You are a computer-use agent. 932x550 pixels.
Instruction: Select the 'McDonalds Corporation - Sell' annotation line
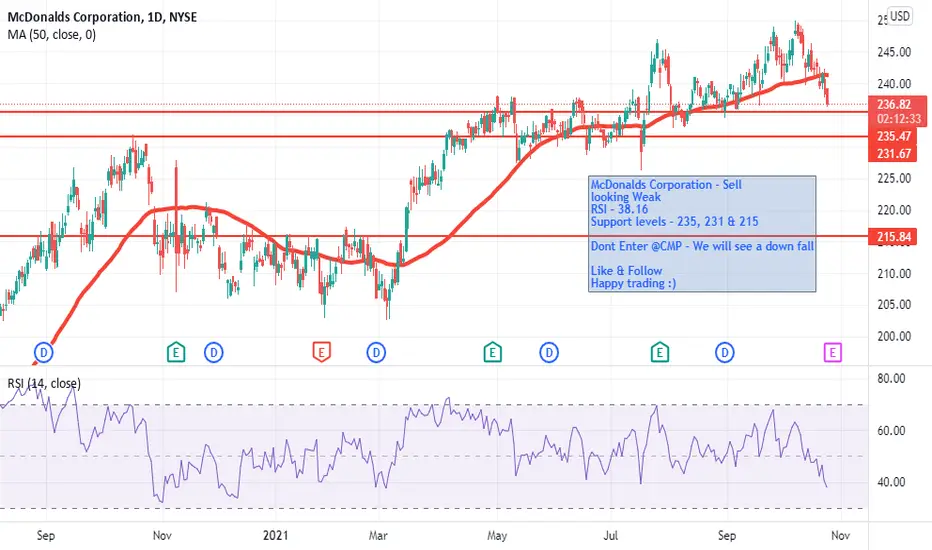point(666,185)
